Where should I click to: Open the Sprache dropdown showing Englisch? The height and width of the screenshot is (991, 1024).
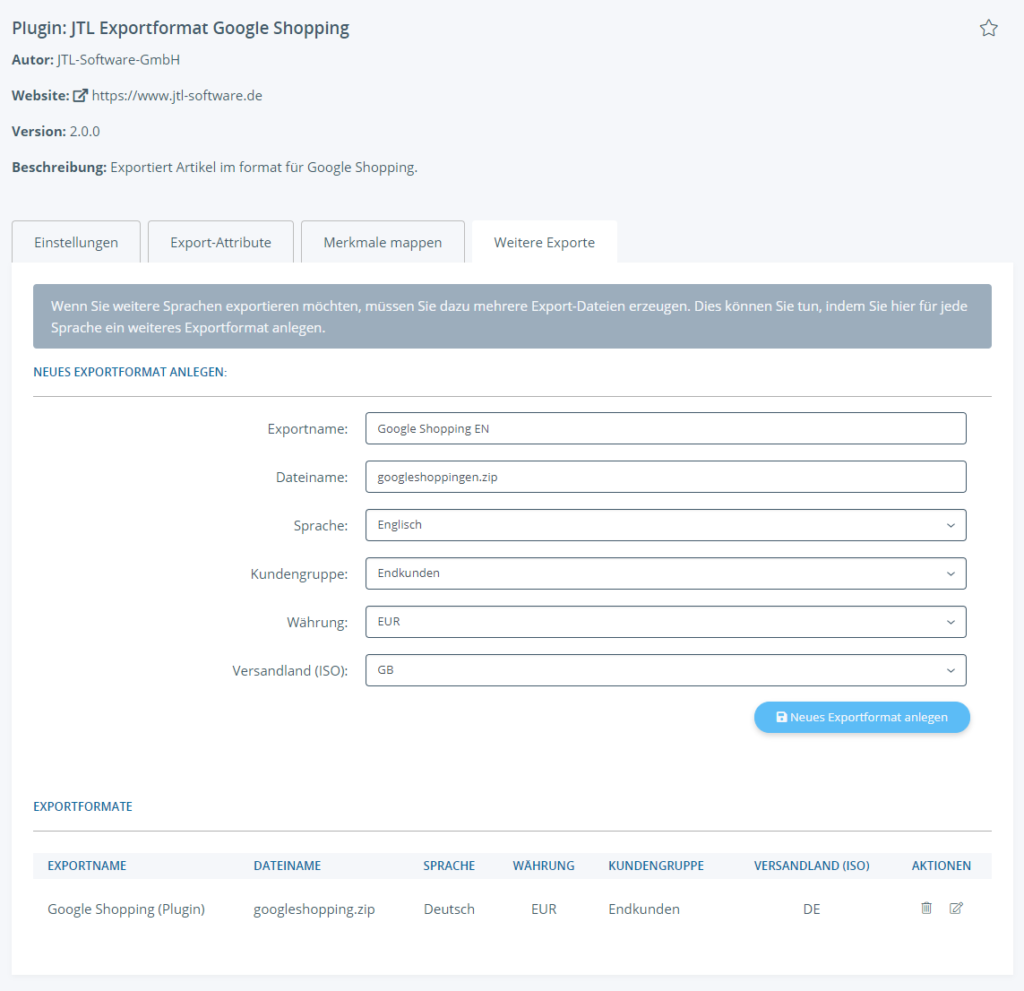[666, 525]
